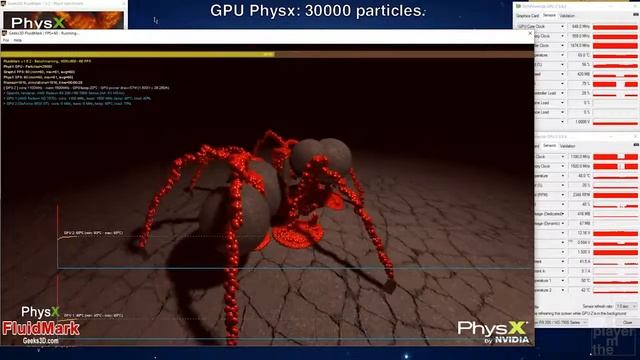Click GPU Core Clock graph in upper GPU-Z
Image resolution: width=640 pixels, height=360 pixels.
pos(615,27)
